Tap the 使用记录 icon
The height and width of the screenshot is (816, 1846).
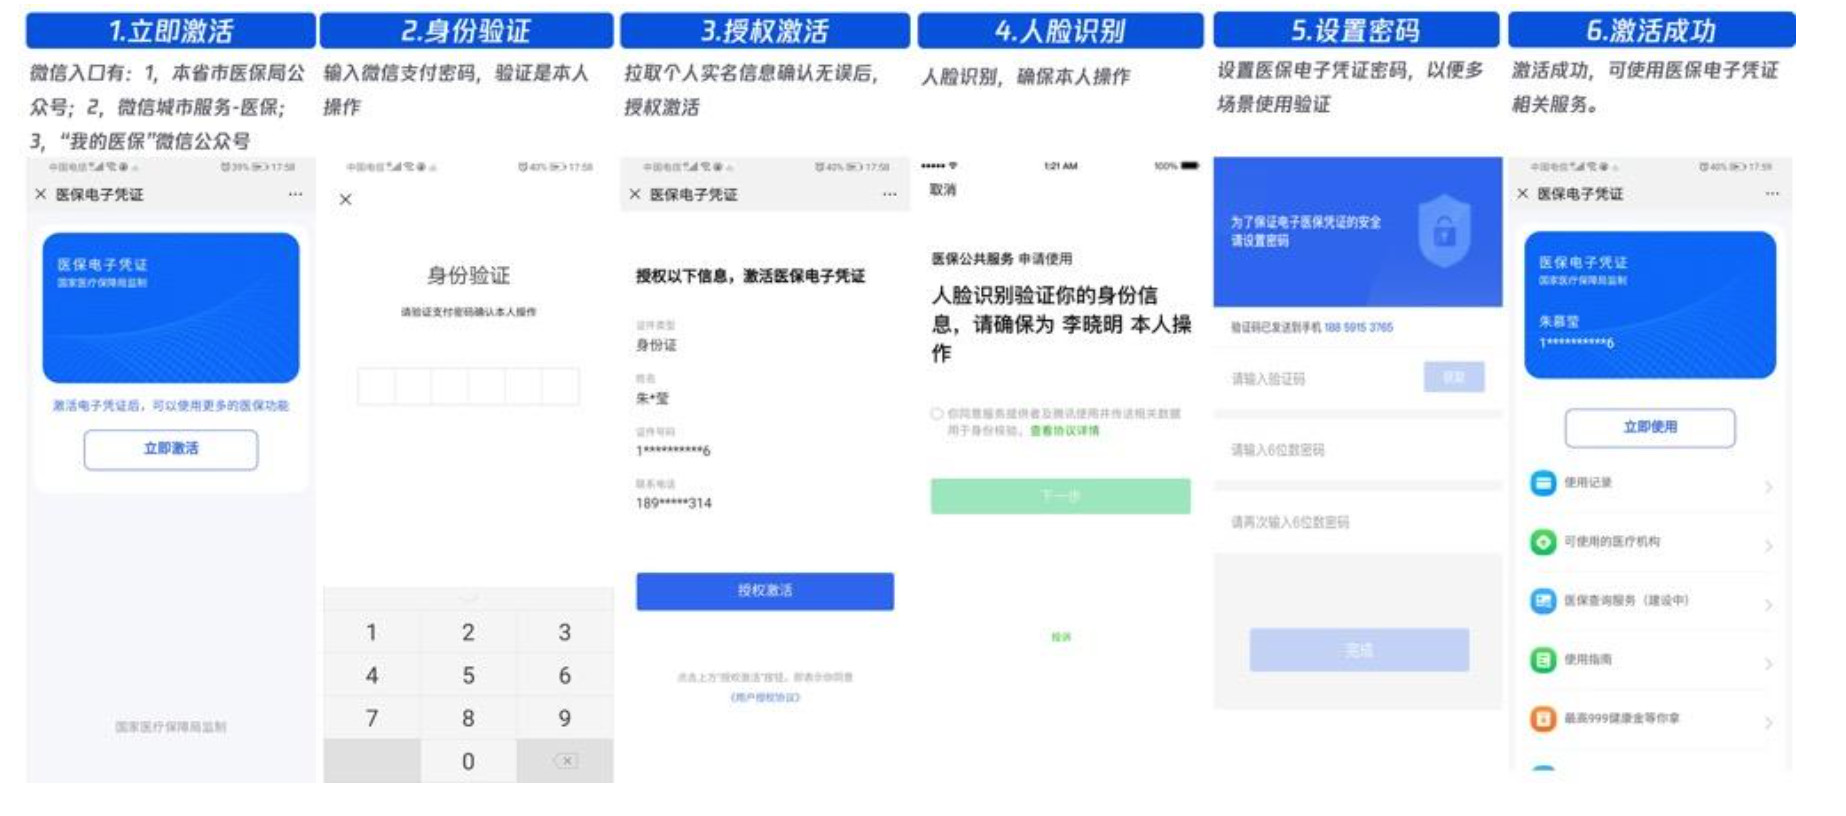click(1543, 483)
